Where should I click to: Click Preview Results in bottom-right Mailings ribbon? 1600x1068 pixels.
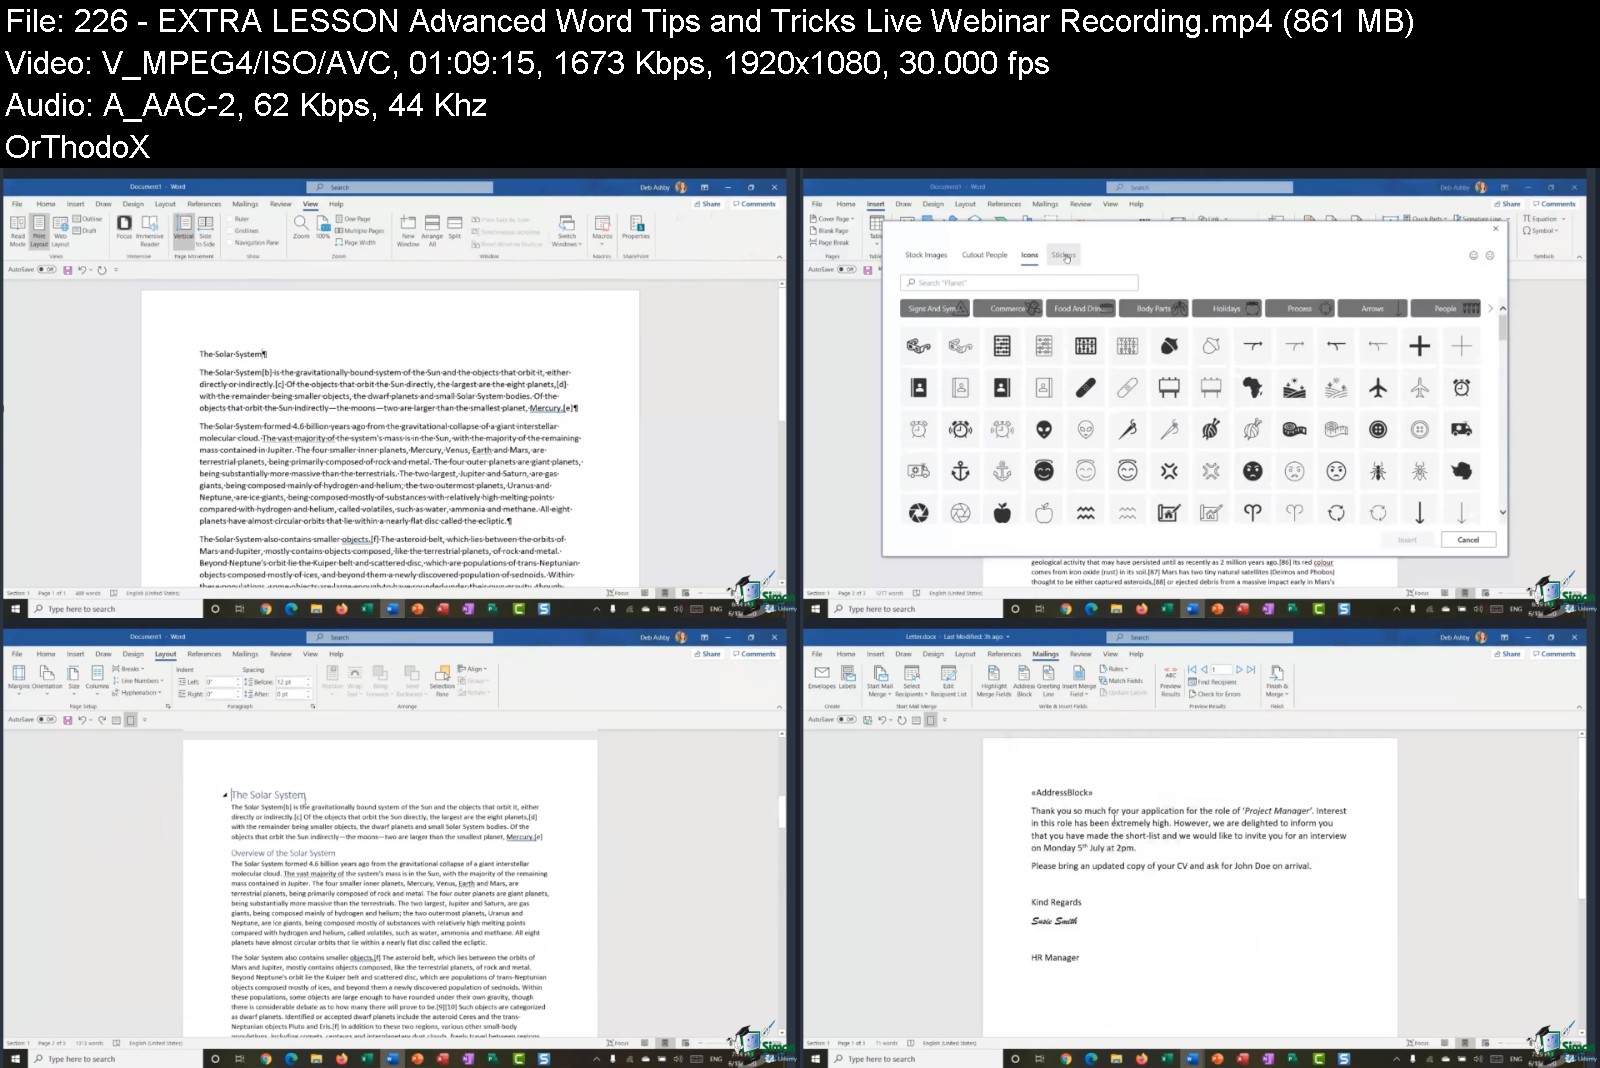(1170, 680)
